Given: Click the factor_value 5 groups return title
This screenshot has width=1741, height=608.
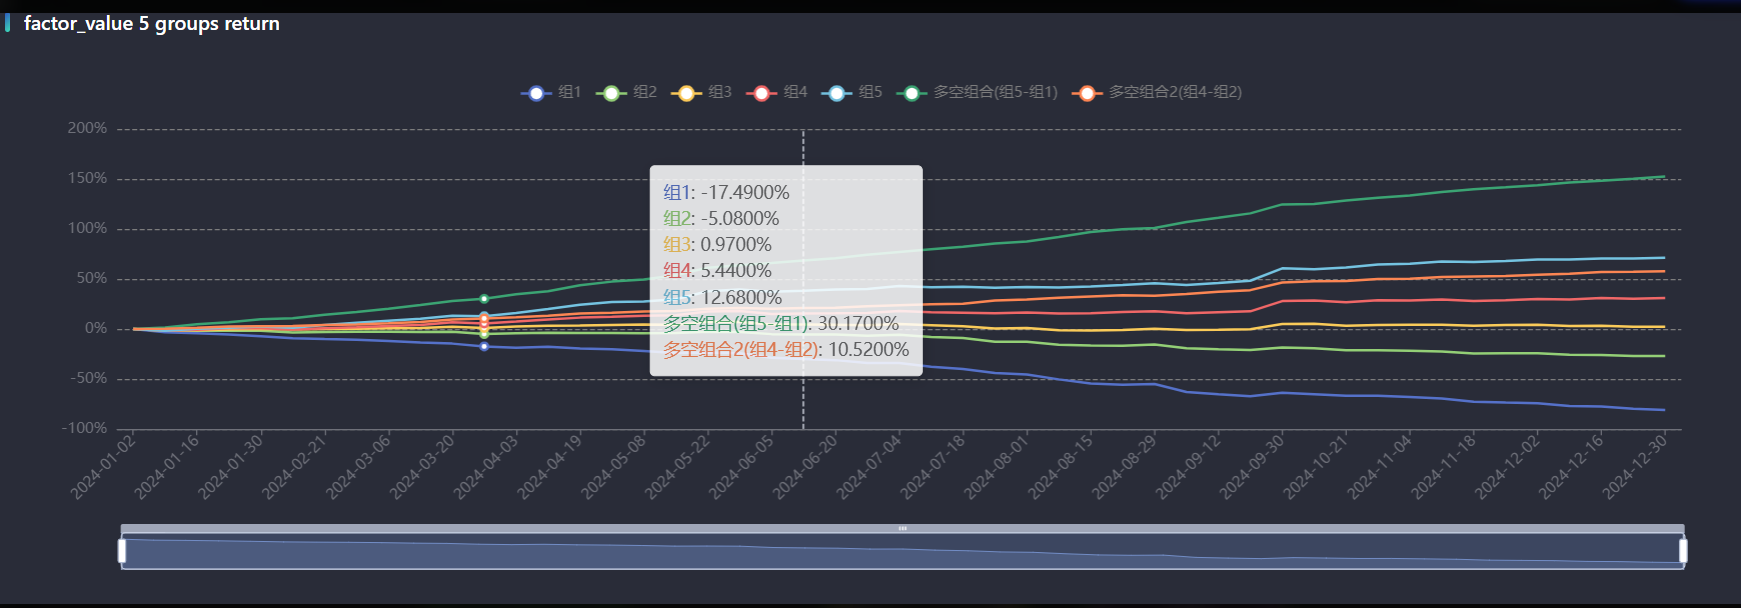Looking at the screenshot, I should pyautogui.click(x=152, y=23).
